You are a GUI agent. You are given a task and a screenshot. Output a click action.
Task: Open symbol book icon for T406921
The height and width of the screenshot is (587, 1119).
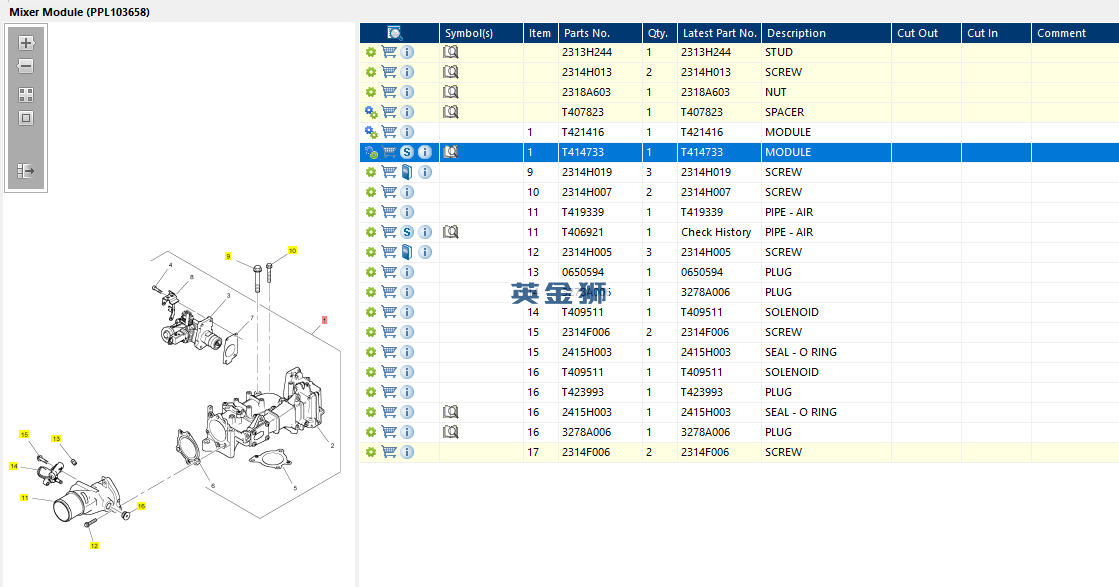(450, 232)
